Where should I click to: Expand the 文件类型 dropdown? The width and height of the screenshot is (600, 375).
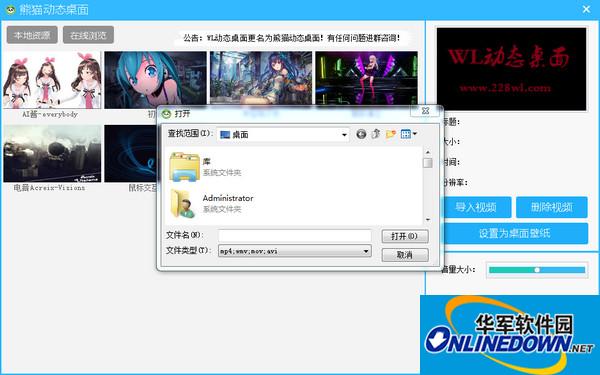[x=366, y=251]
